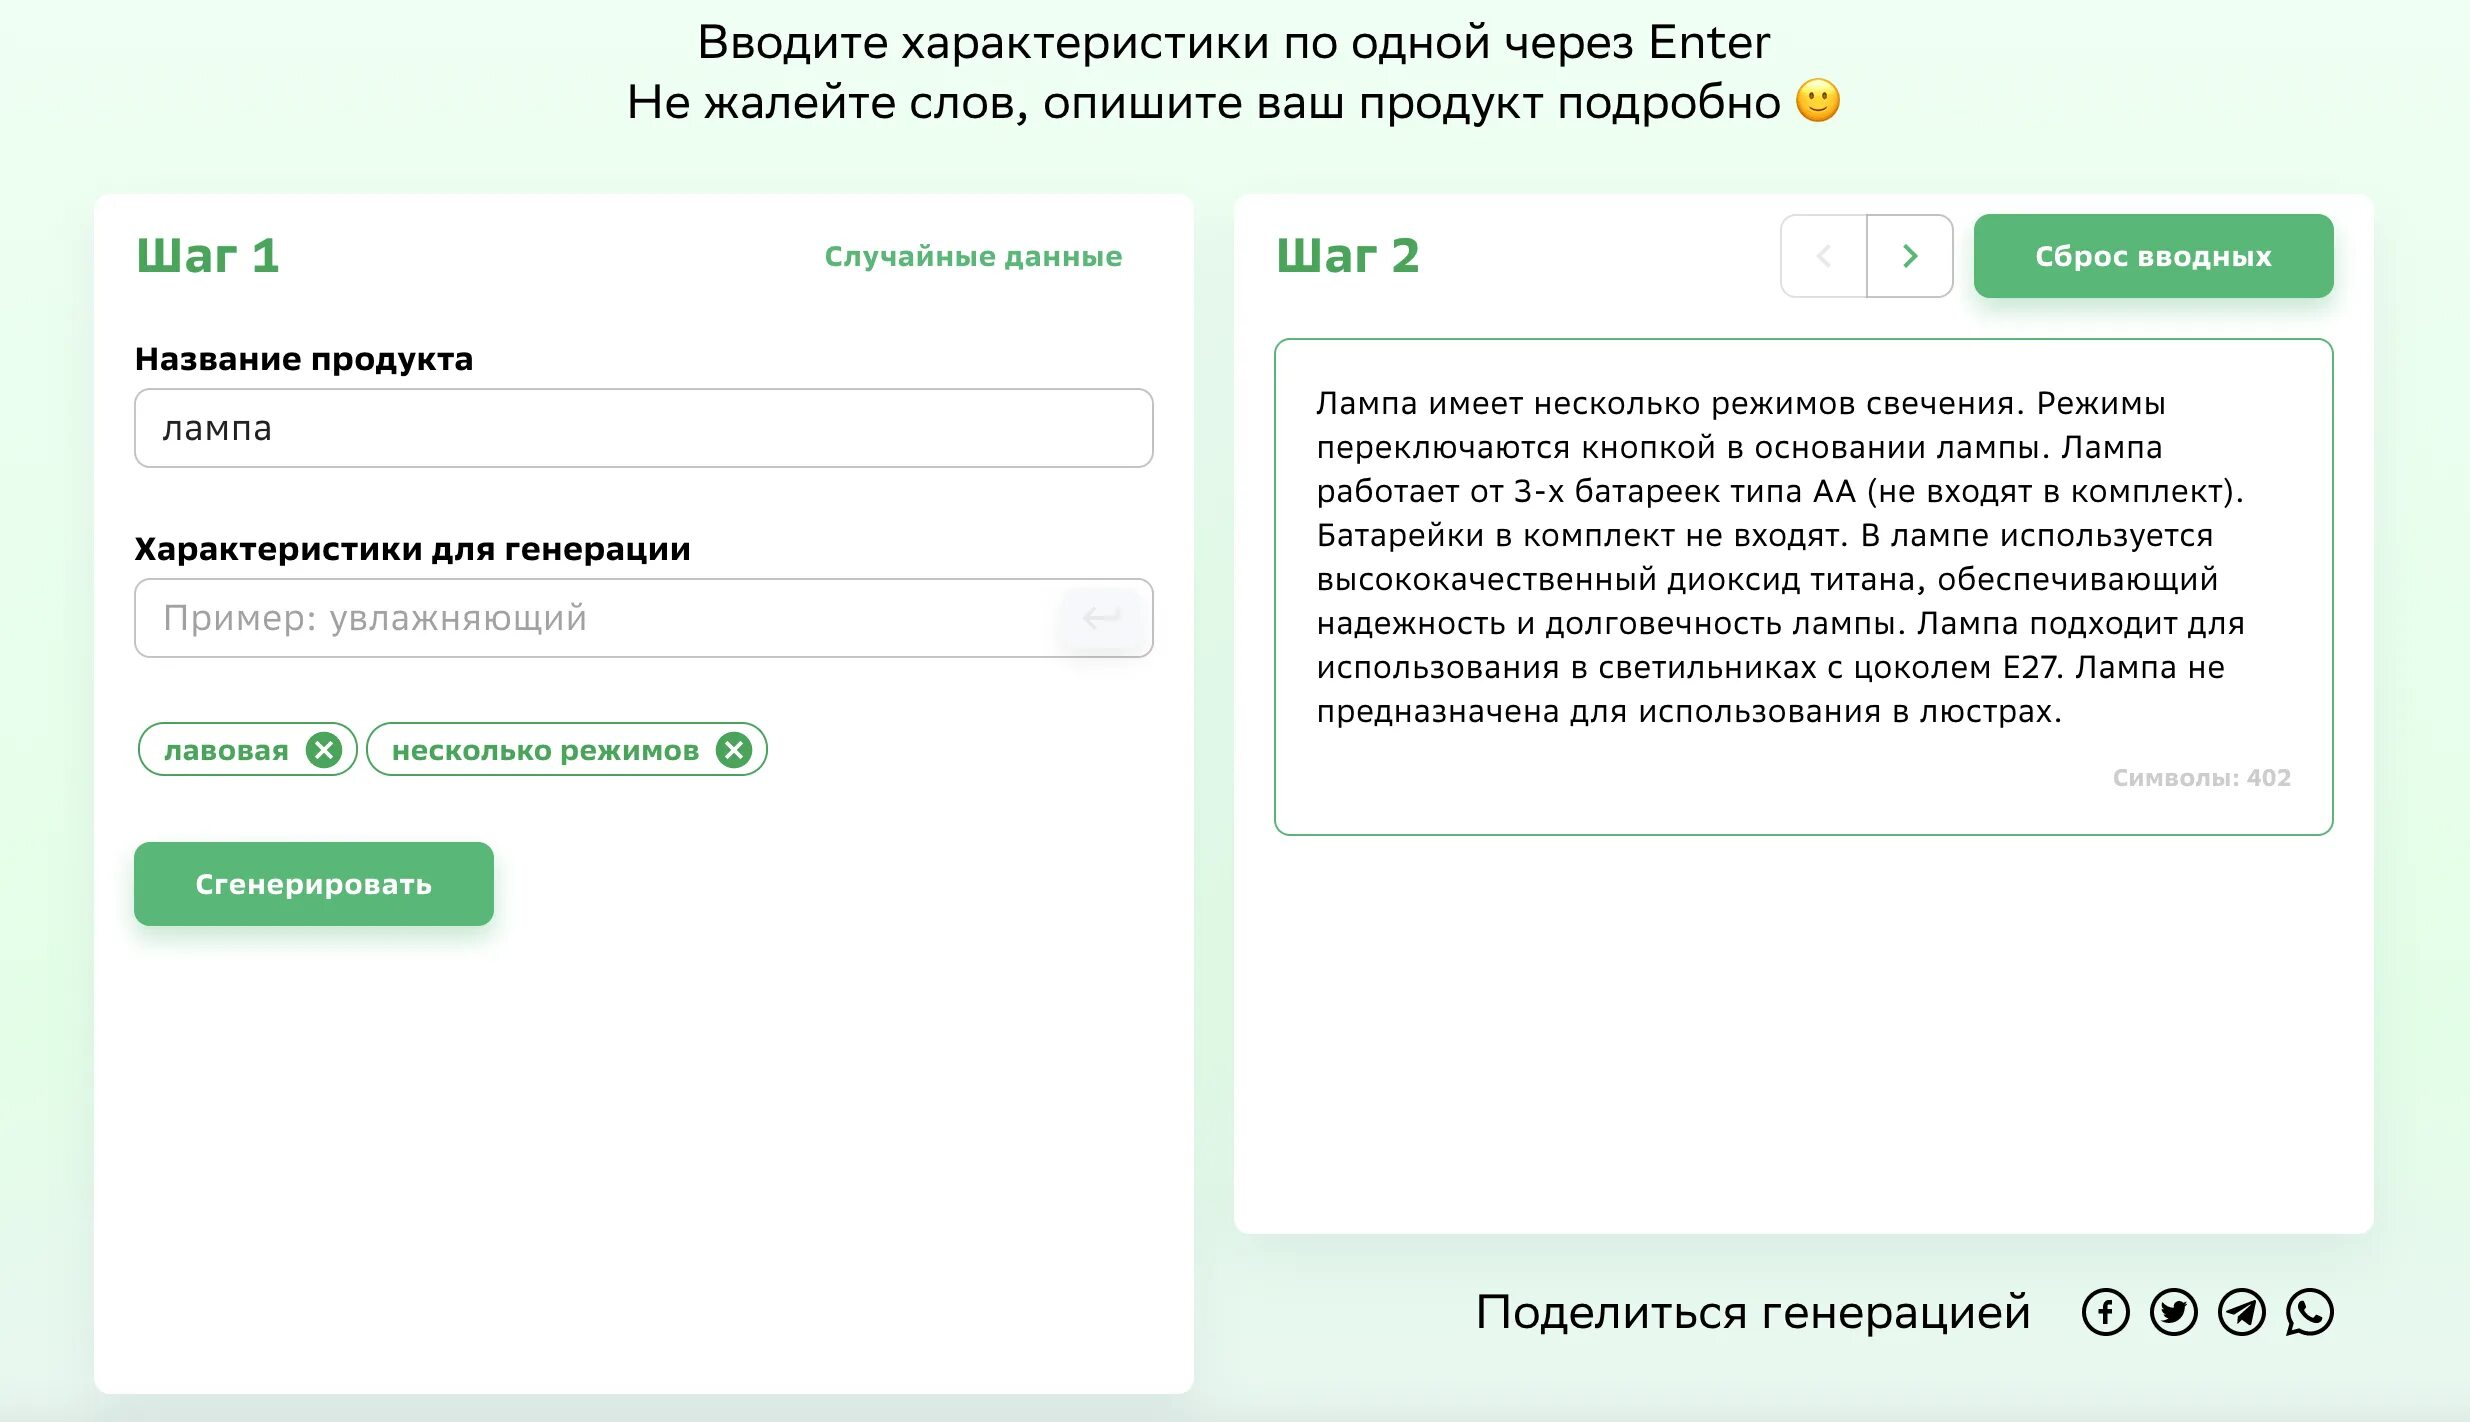Screen dimensions: 2470x1422
Task: Remove the 'лавовая' tag
Action: [323, 750]
